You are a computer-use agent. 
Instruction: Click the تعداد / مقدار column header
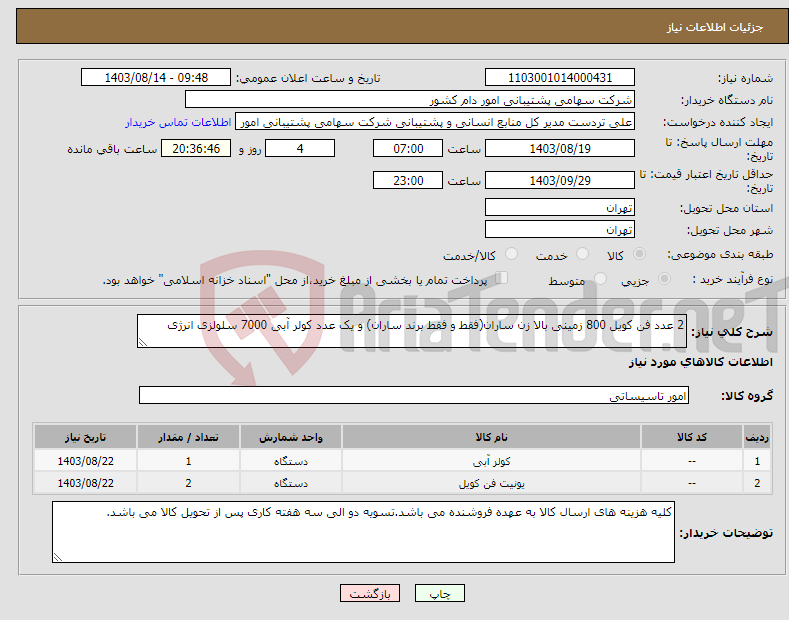point(188,437)
